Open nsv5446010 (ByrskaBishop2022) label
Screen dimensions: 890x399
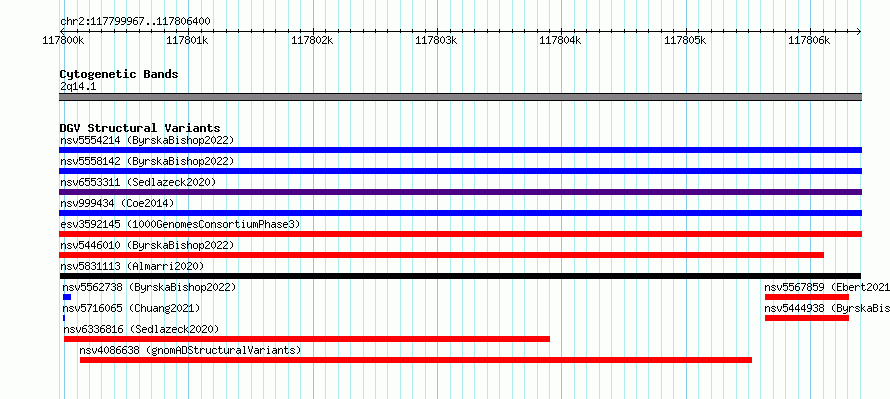147,245
